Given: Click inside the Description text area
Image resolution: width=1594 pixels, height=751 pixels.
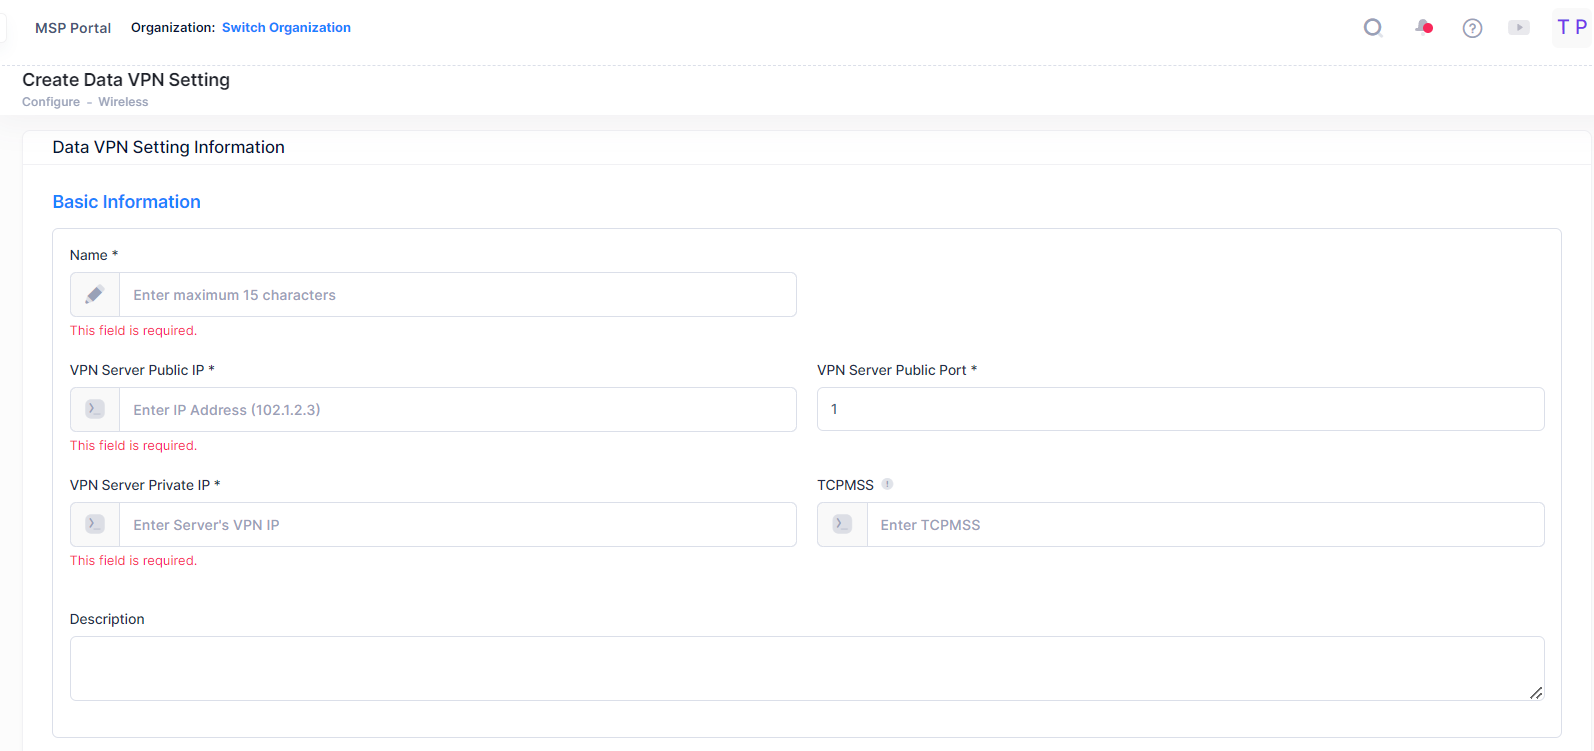Looking at the screenshot, I should (x=806, y=668).
